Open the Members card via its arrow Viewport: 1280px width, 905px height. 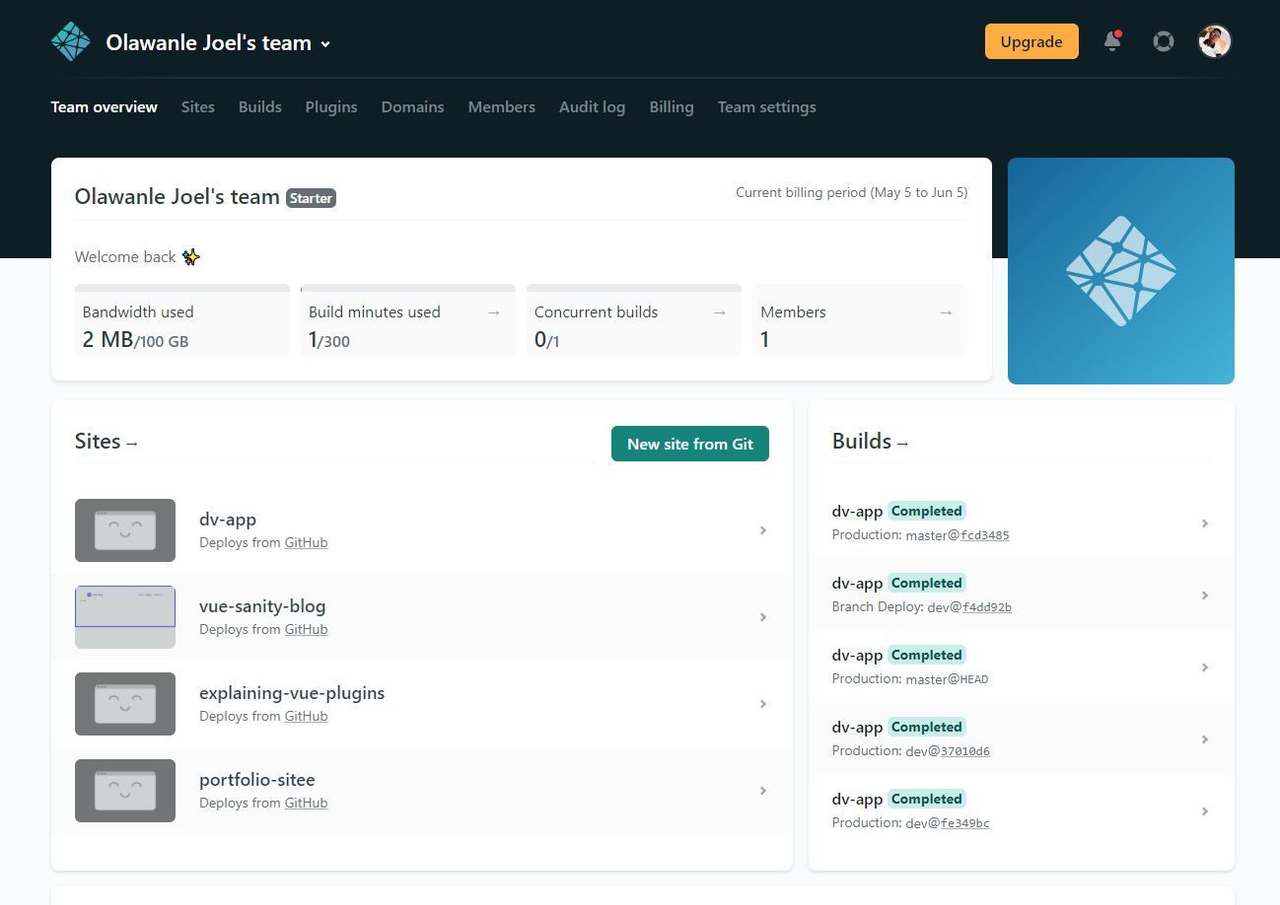945,312
